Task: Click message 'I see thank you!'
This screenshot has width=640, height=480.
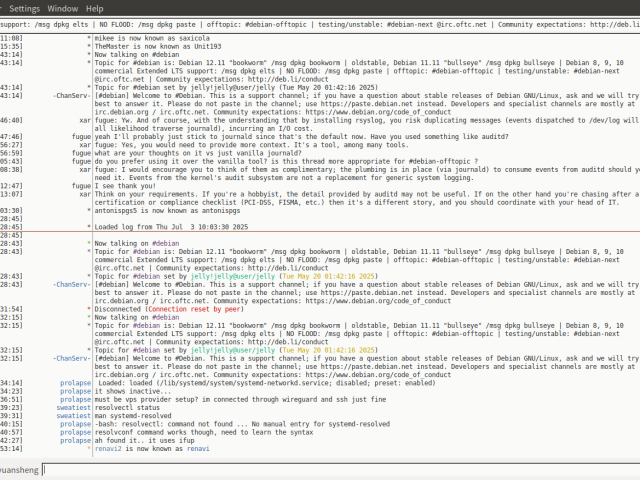Action: point(125,186)
